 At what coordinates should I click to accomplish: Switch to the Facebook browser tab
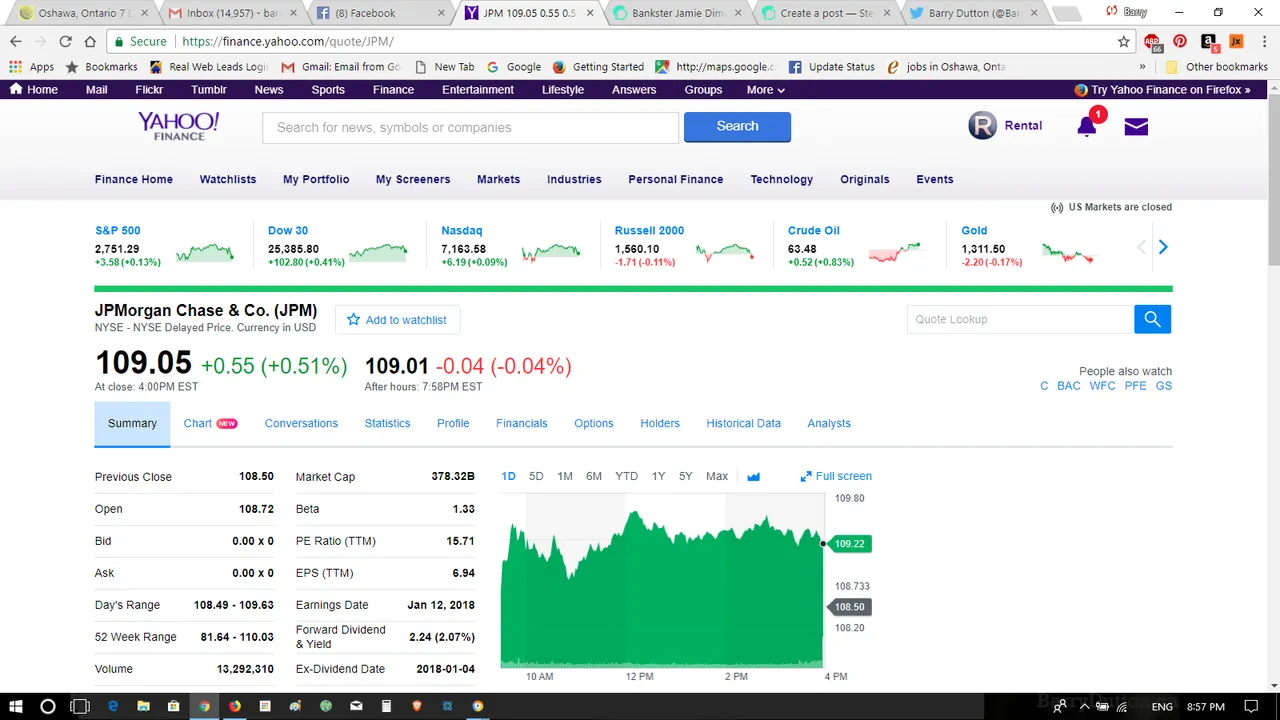click(380, 13)
